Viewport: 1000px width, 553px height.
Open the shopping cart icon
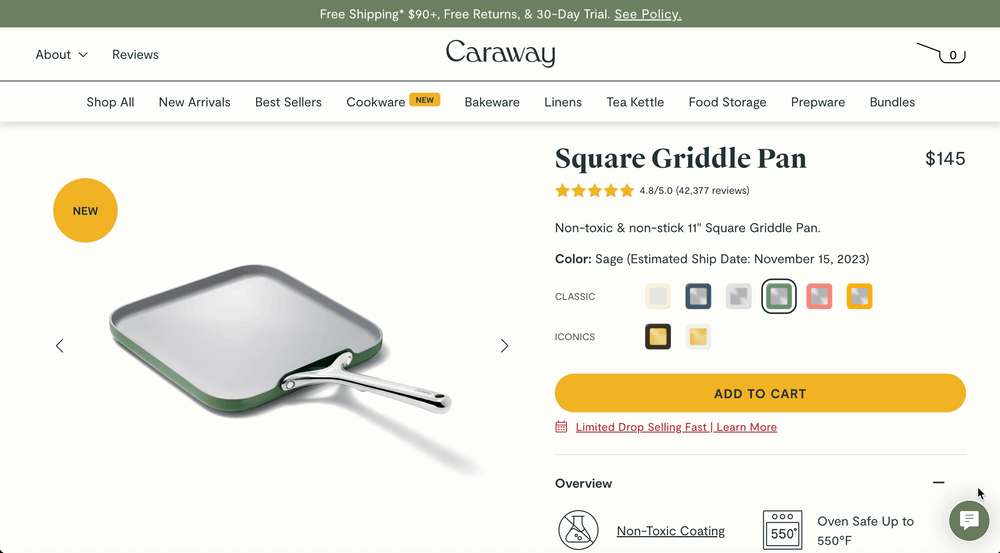click(941, 54)
